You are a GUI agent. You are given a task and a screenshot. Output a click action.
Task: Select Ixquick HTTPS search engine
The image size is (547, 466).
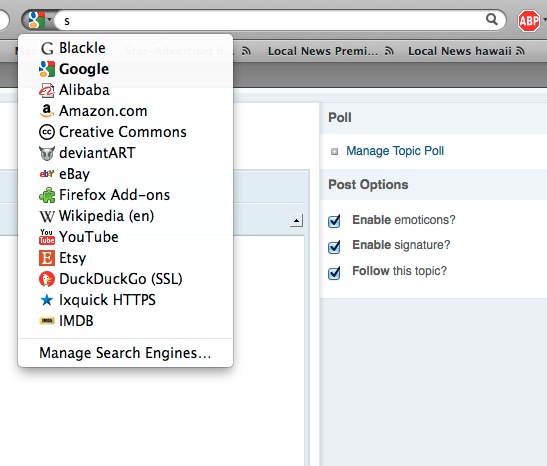[126, 300]
